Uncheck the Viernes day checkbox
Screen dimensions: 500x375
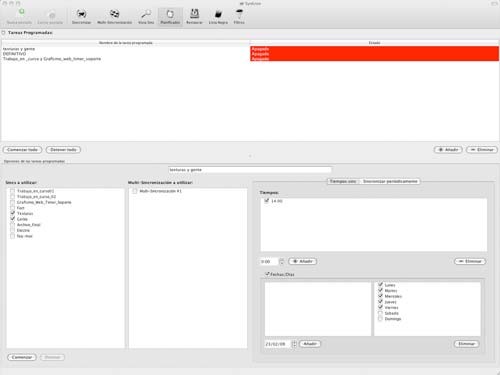tap(380, 307)
